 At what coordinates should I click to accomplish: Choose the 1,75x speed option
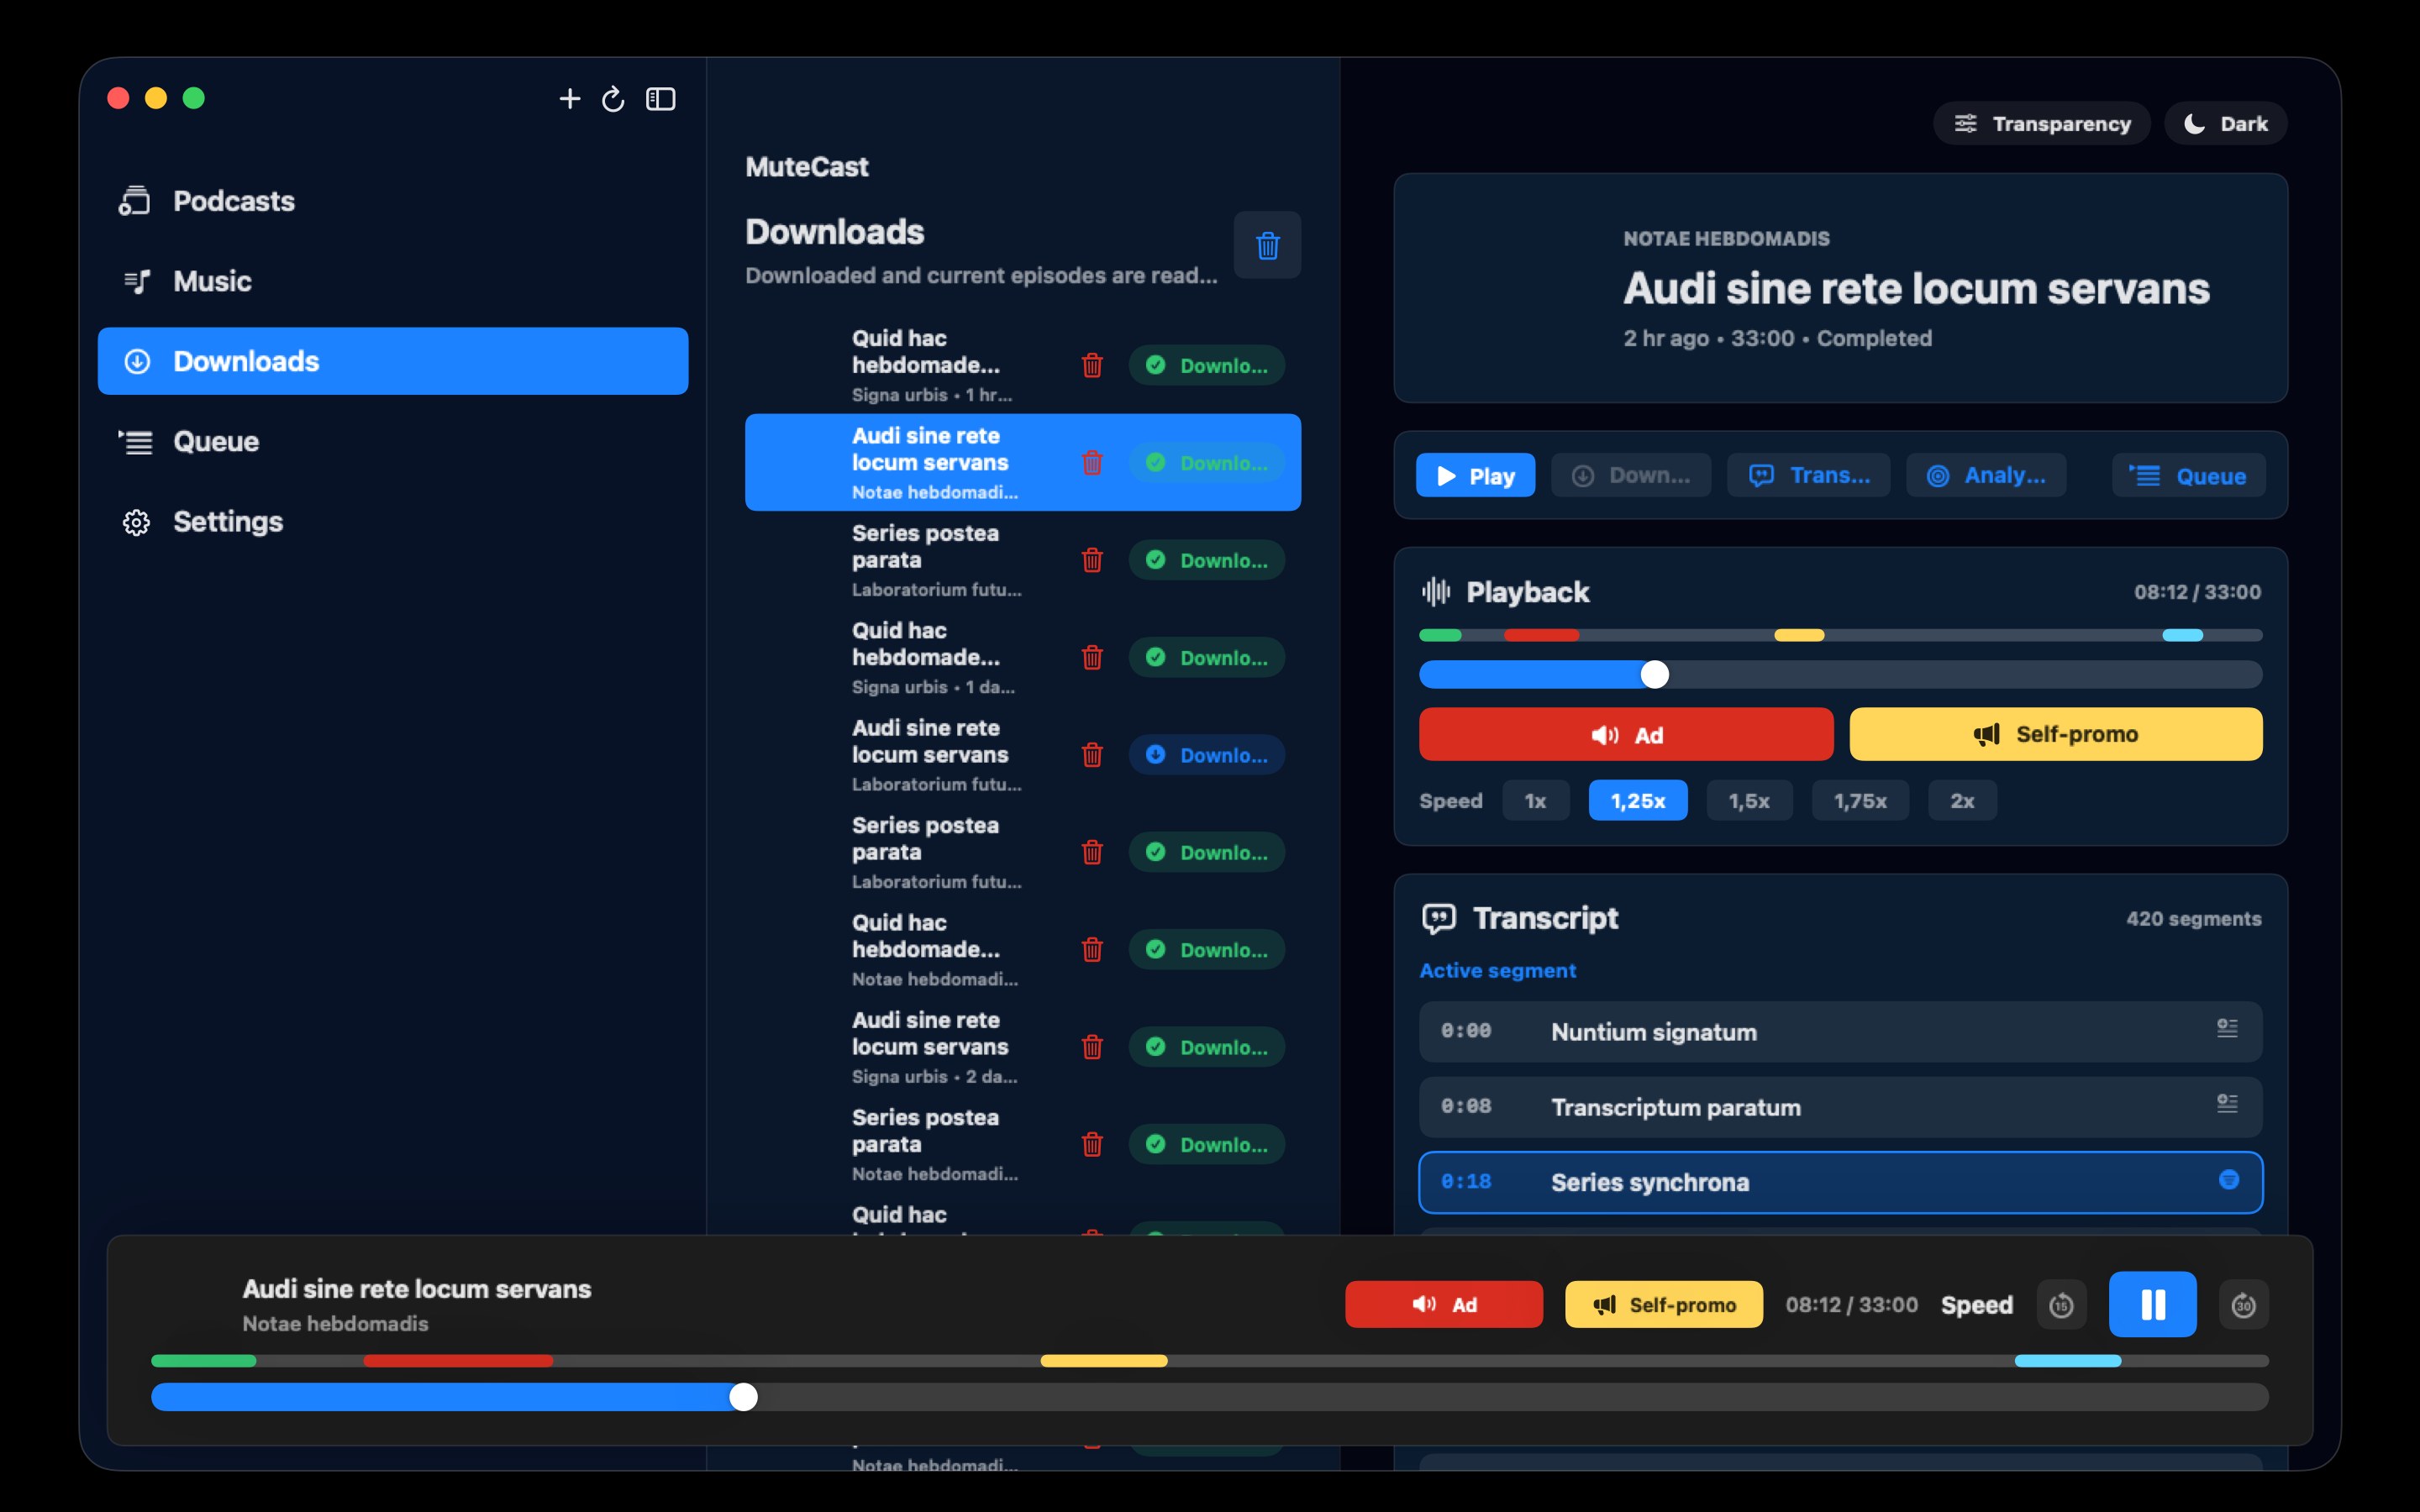(x=1860, y=801)
